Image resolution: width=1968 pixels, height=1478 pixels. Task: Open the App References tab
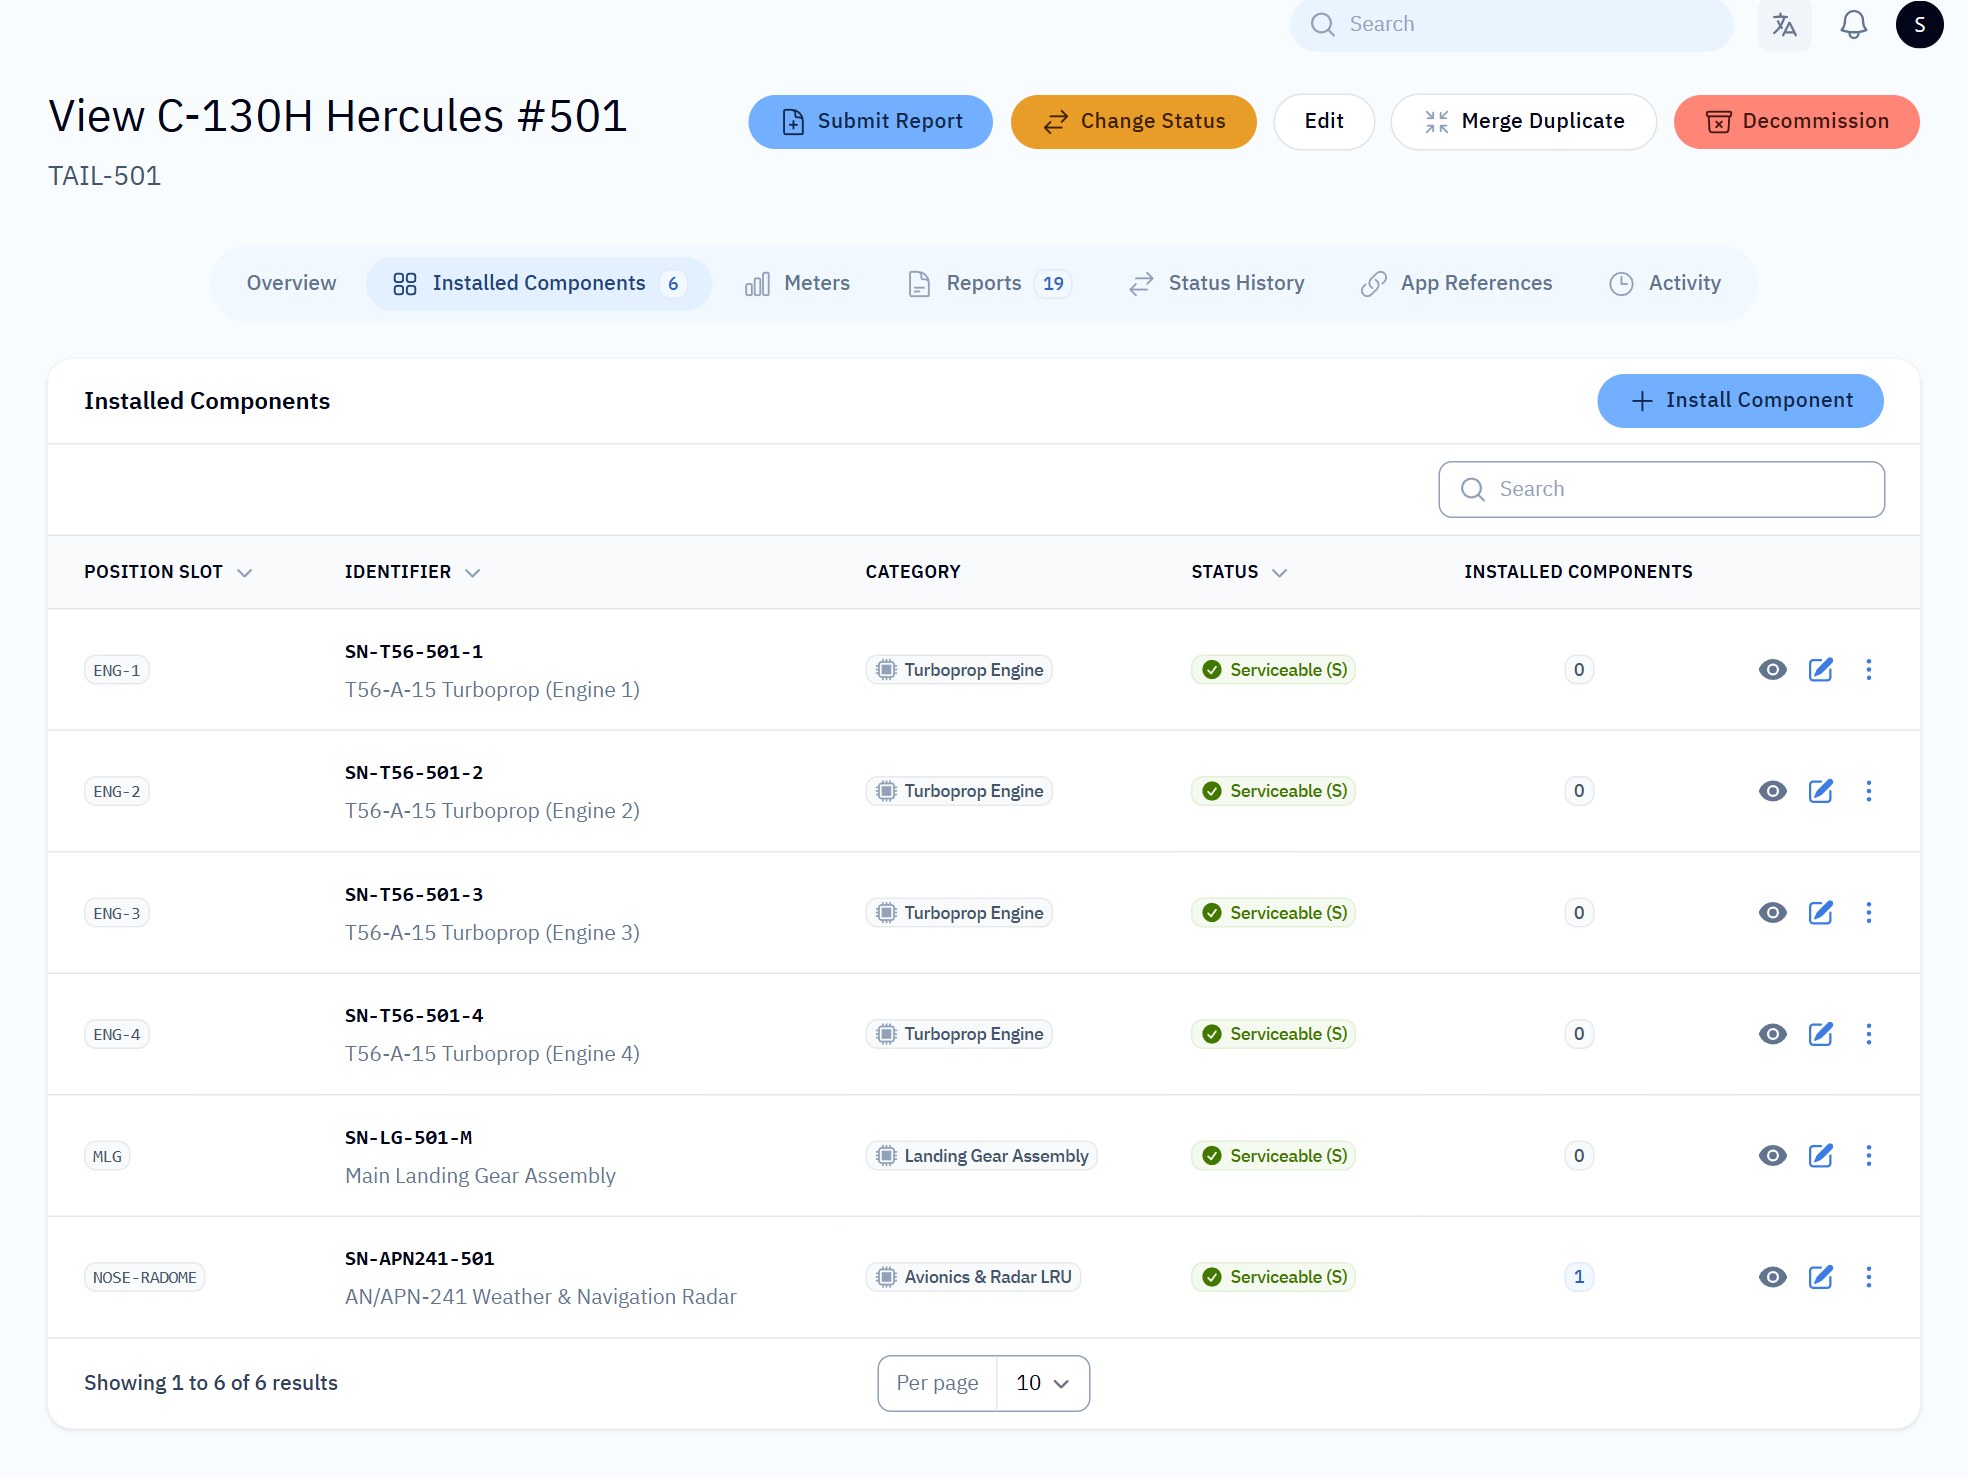click(x=1457, y=284)
